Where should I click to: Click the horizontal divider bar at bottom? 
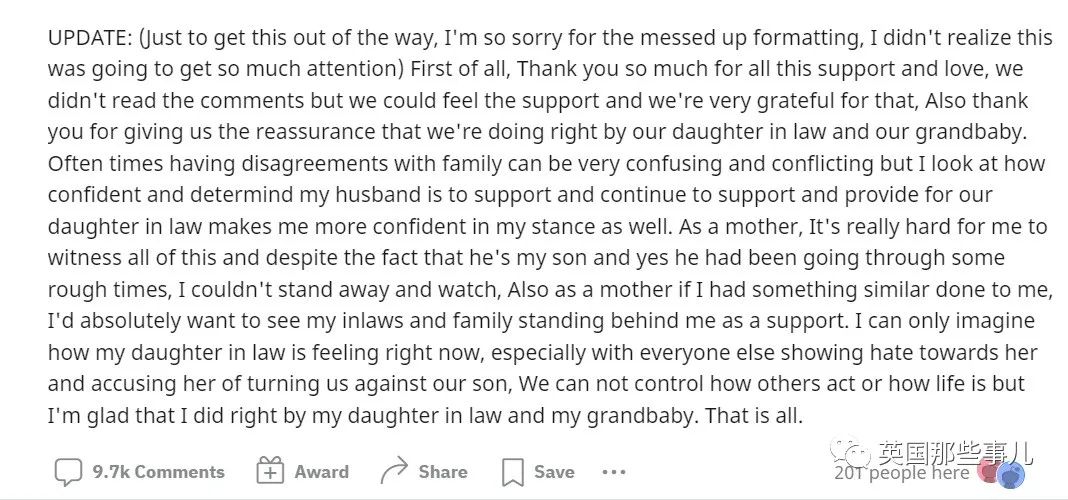pos(534,498)
